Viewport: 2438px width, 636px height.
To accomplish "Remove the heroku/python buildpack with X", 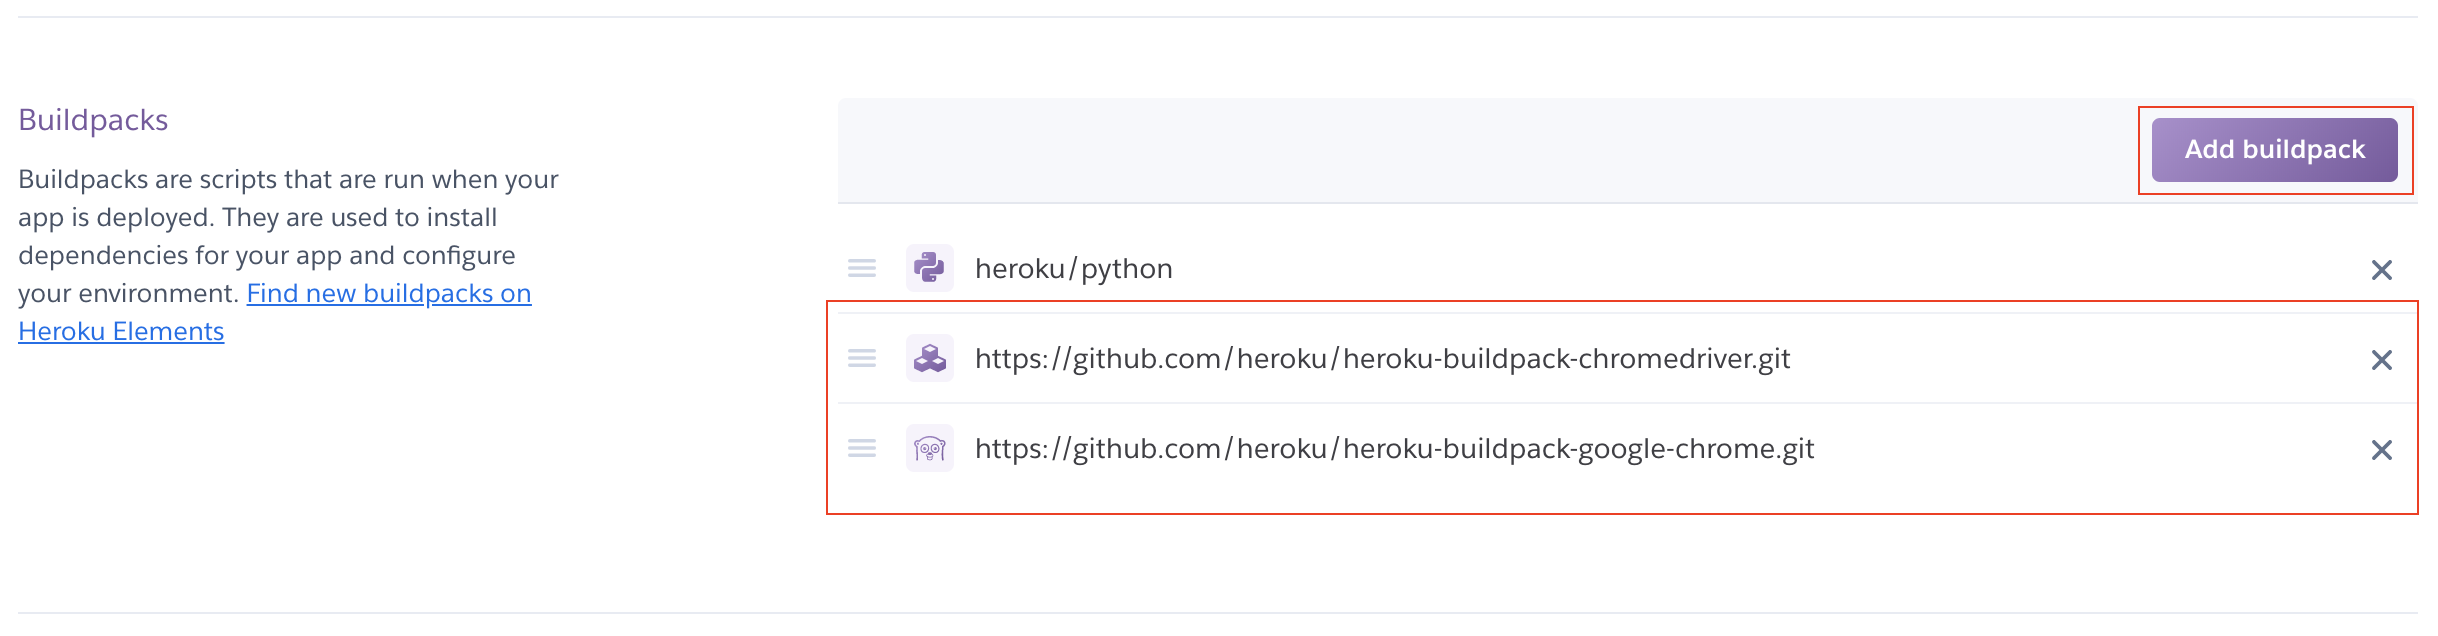I will pos(2382,270).
